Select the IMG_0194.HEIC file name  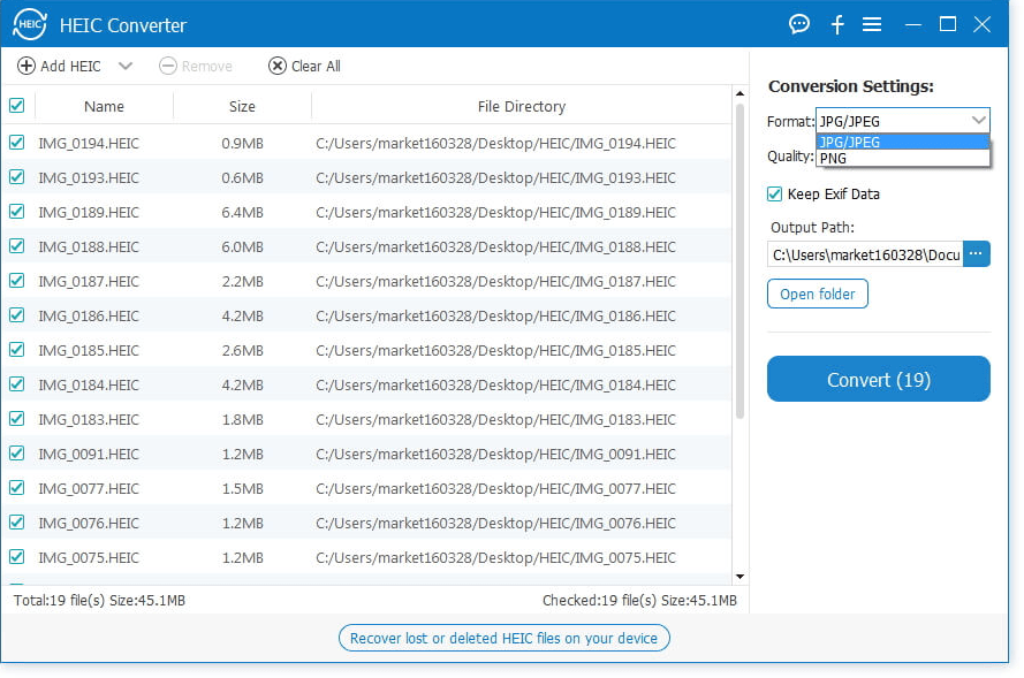point(89,143)
